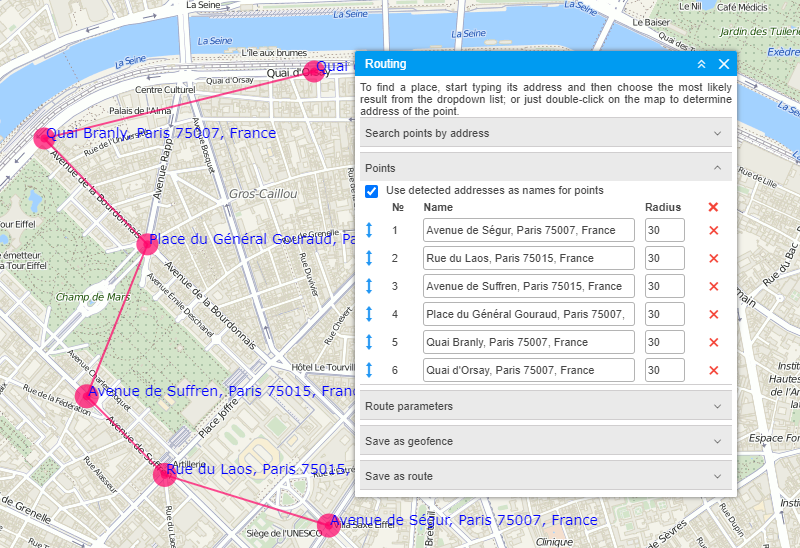This screenshot has width=800, height=548.
Task: Edit name field Rue du Laos
Action: [529, 258]
